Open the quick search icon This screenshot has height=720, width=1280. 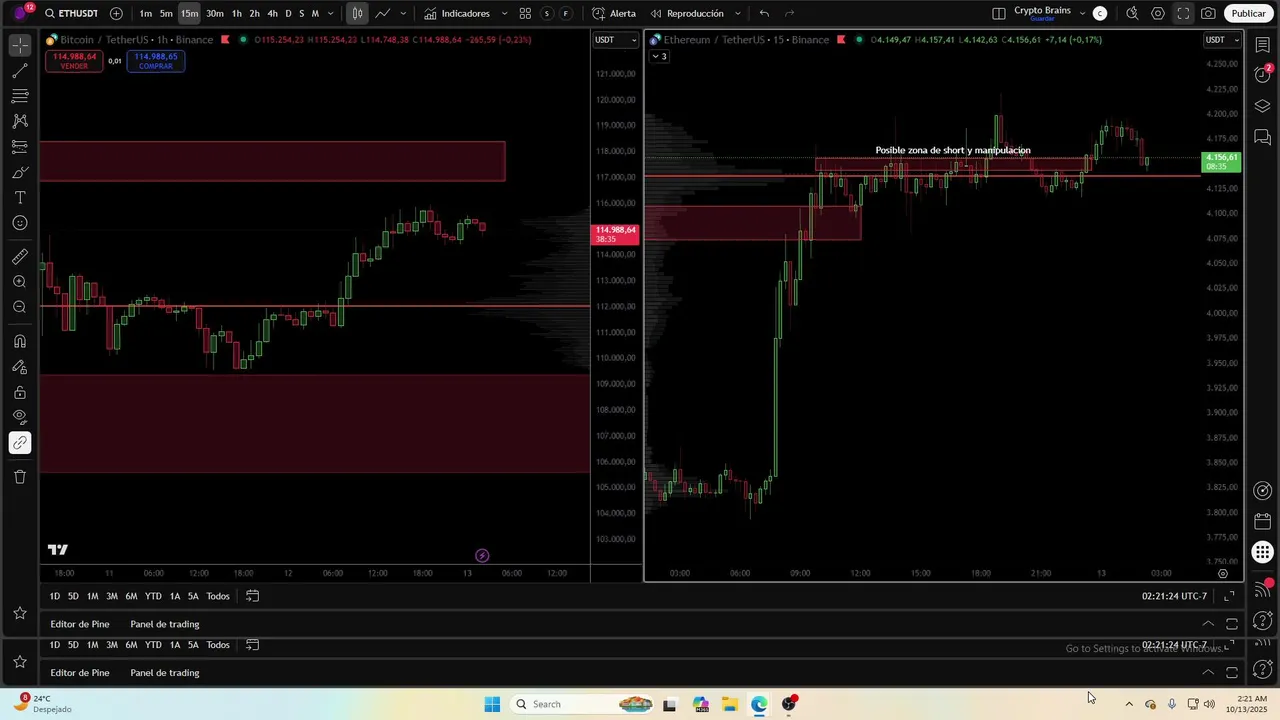(x=1132, y=13)
